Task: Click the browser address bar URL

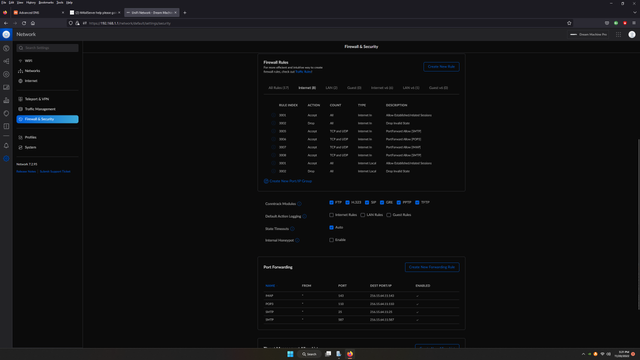Action: 130,23
